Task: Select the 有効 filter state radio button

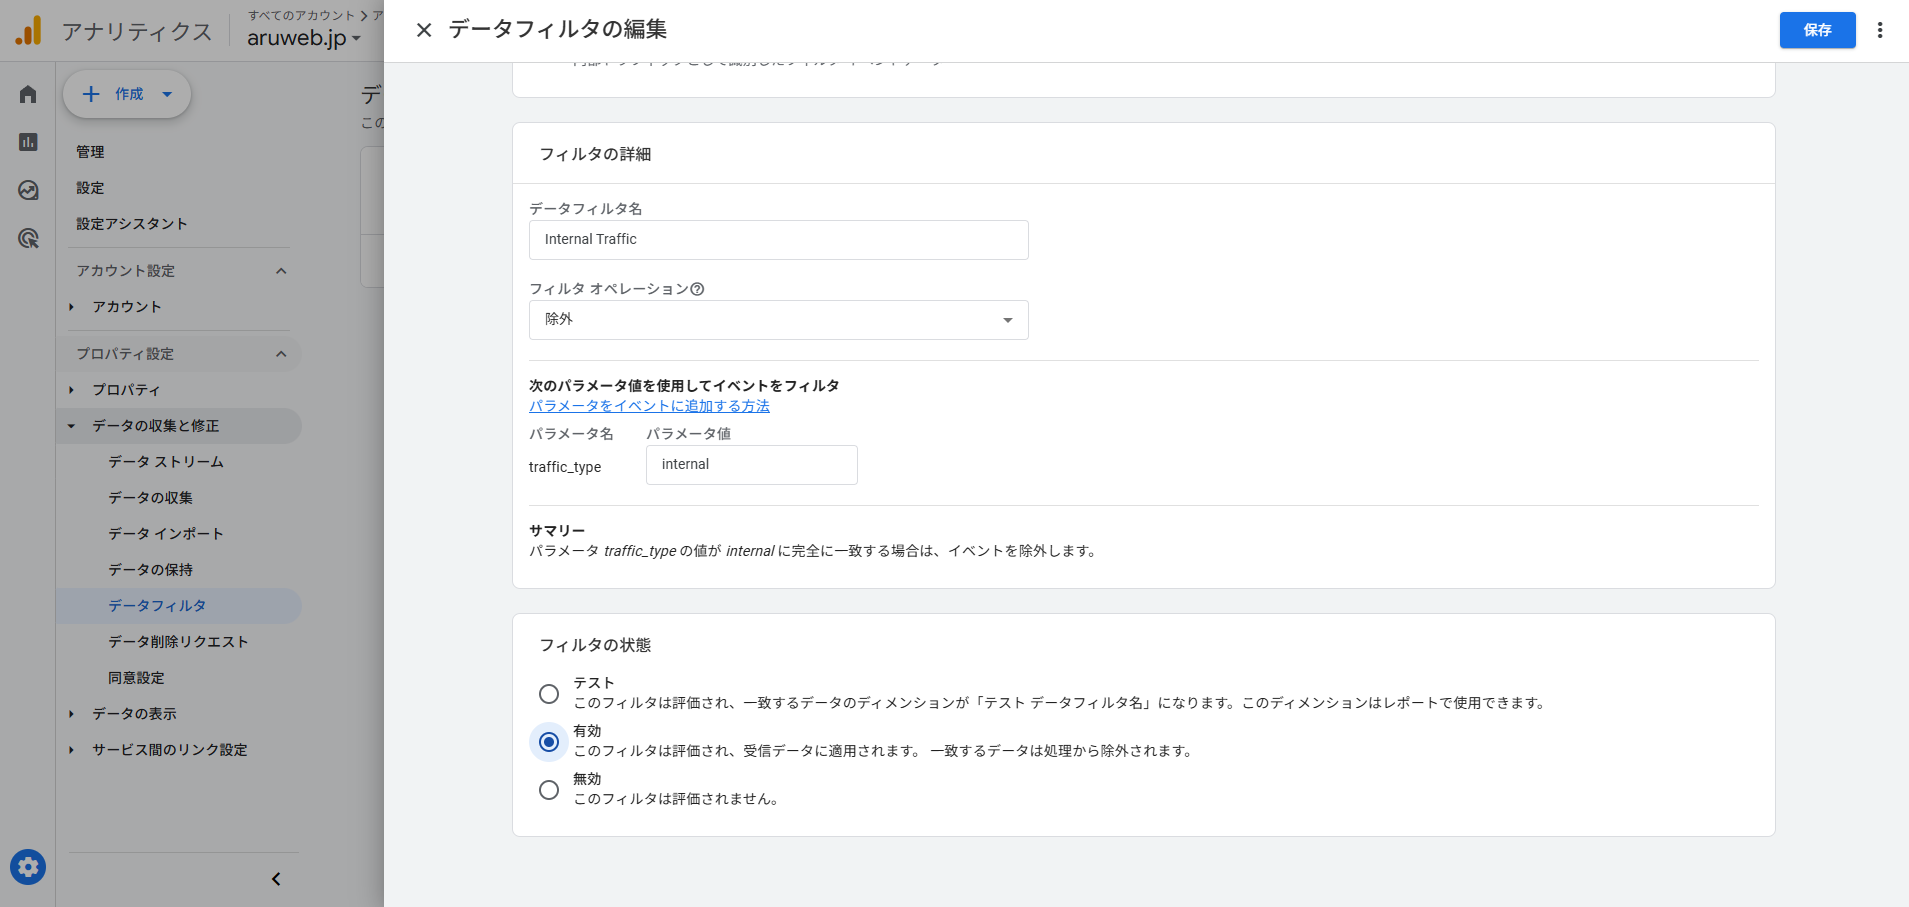Action: [549, 742]
